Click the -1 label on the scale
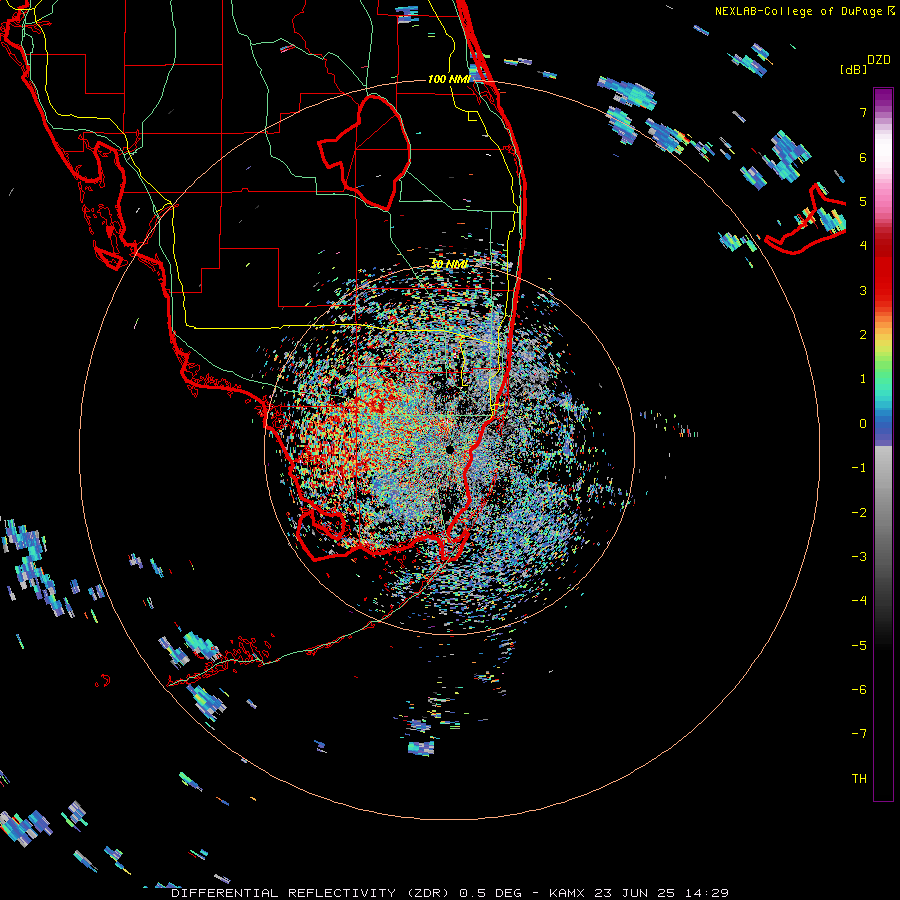This screenshot has height=900, width=900. pos(859,468)
